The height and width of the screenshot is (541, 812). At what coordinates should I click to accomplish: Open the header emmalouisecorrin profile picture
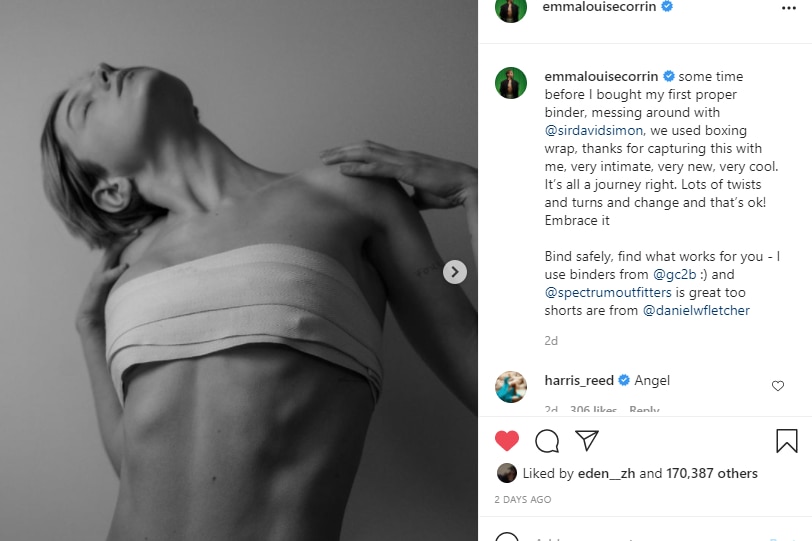[x=511, y=8]
